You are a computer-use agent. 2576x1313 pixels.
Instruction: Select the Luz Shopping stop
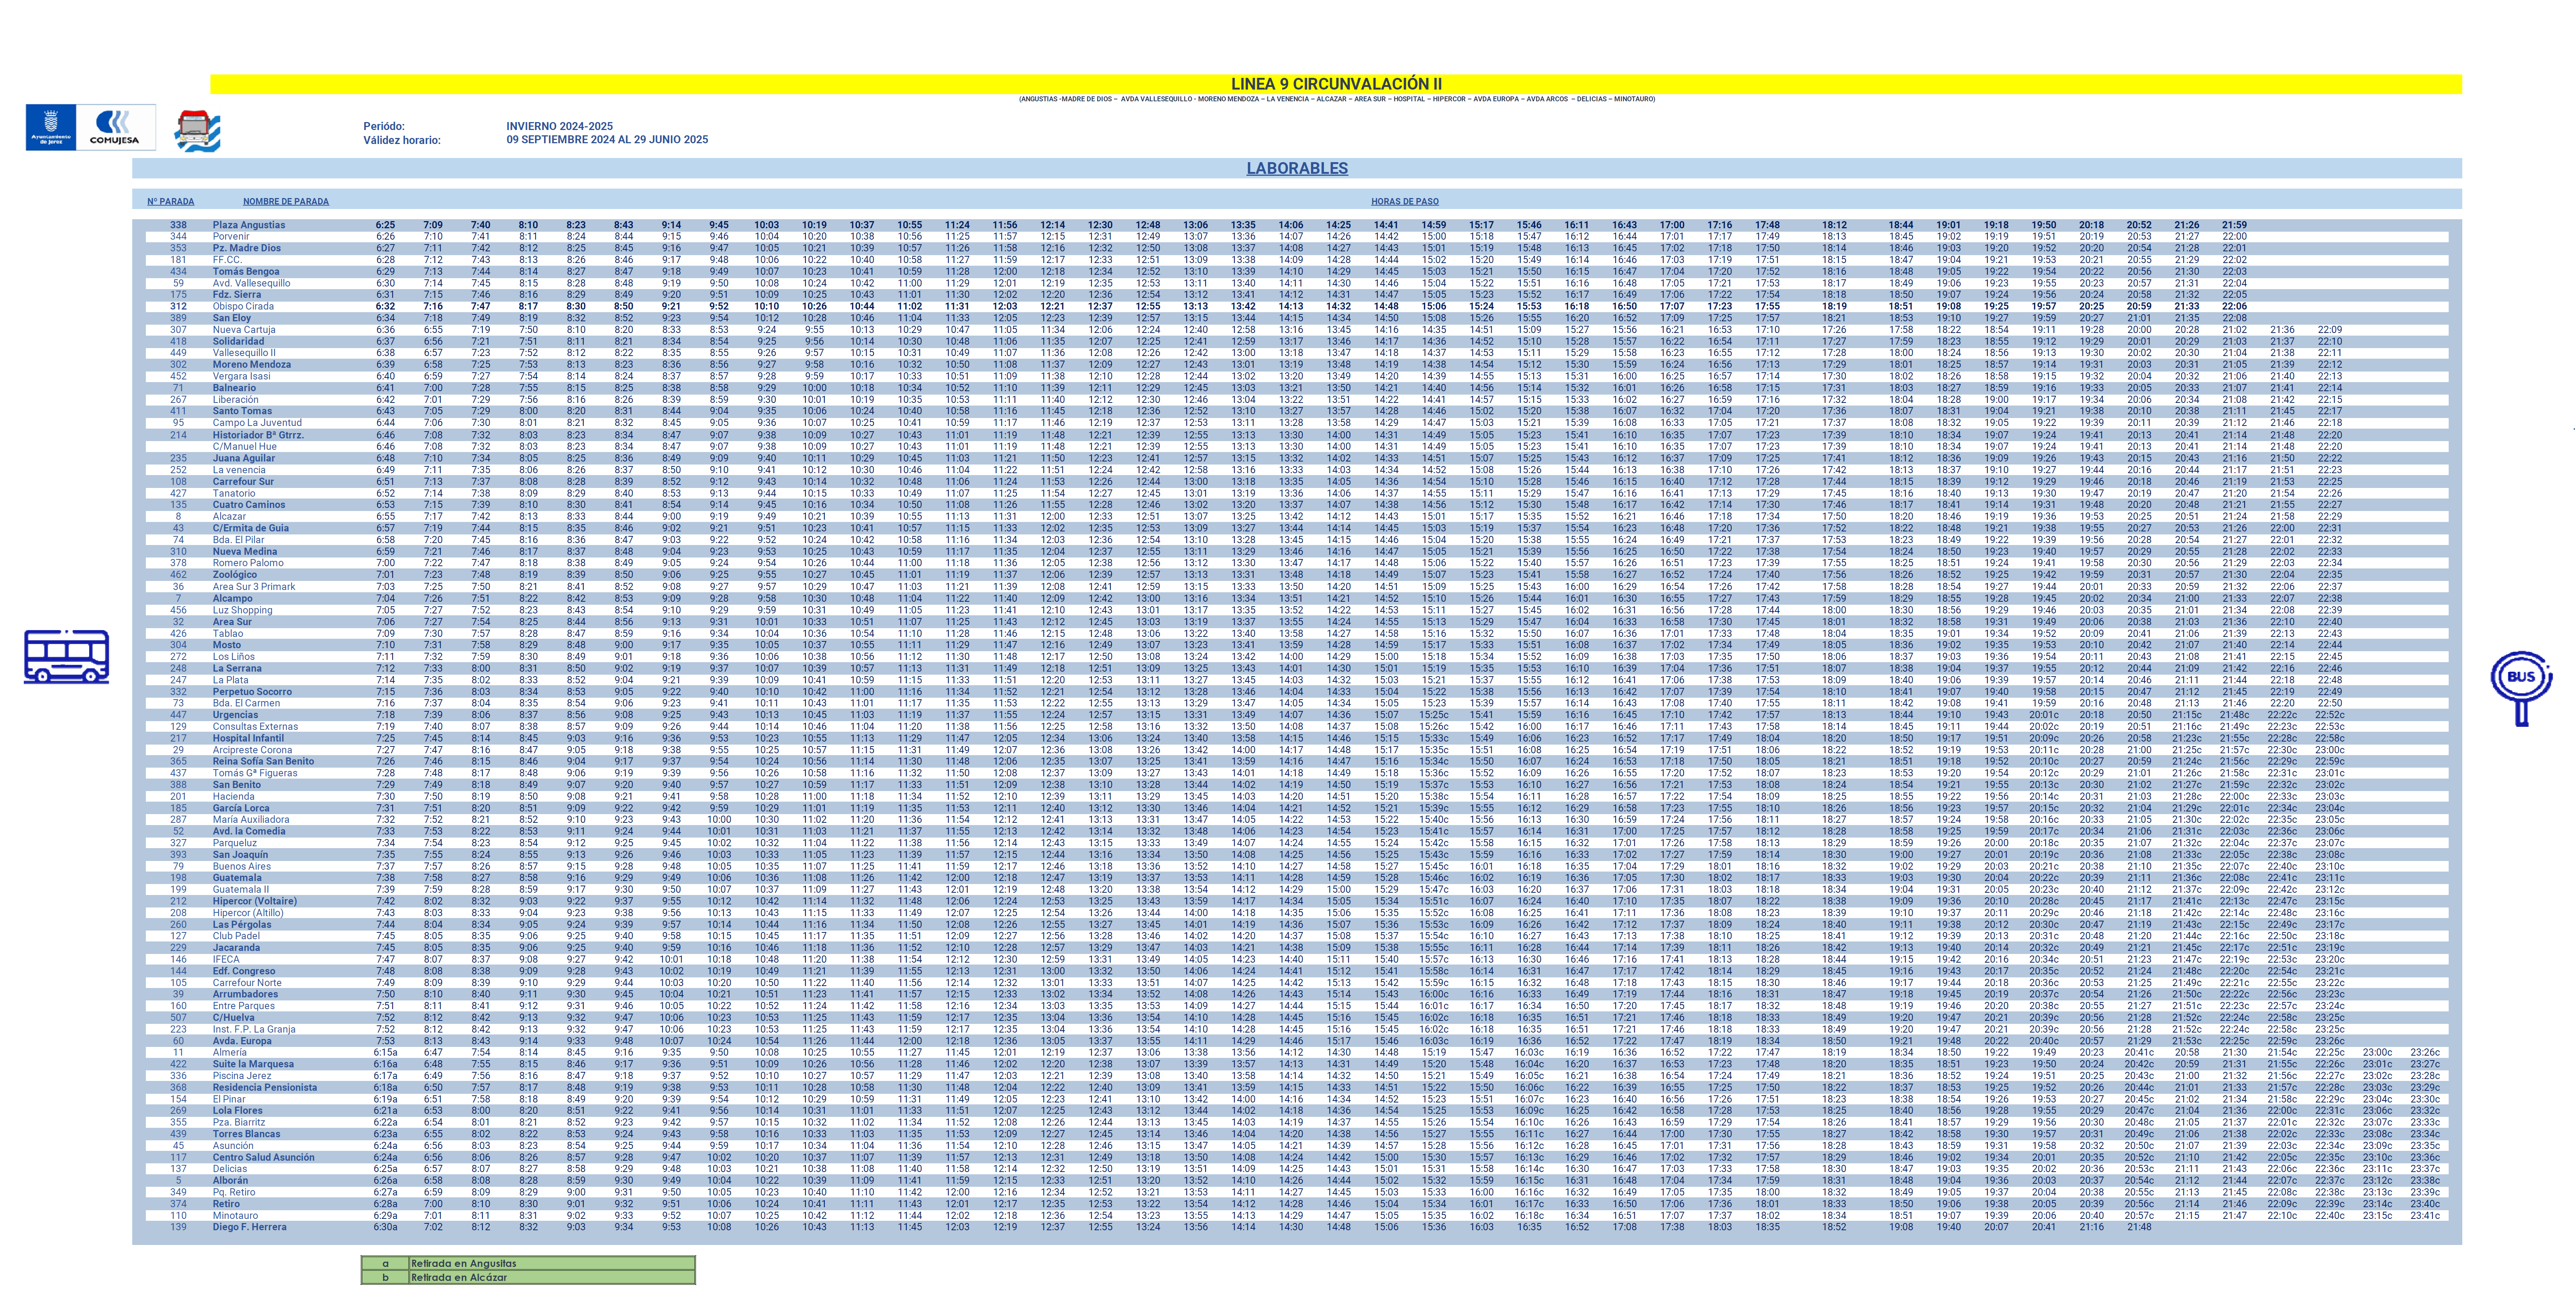click(x=242, y=610)
